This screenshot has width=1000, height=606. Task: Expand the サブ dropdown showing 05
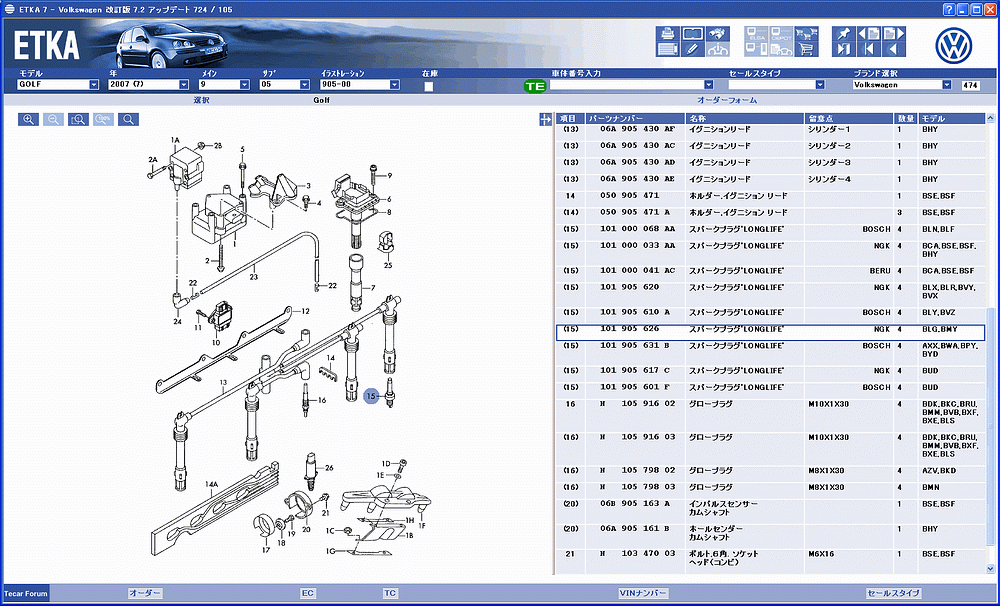[x=305, y=84]
